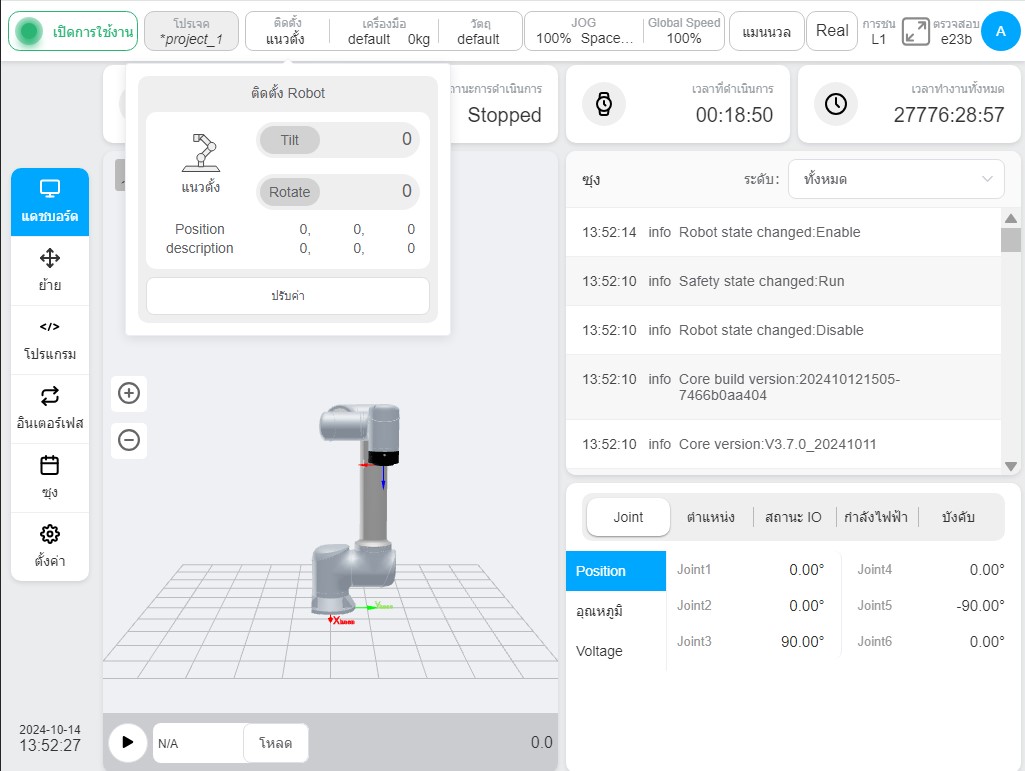Click the N/A program name field
The image size is (1025, 771).
click(199, 743)
